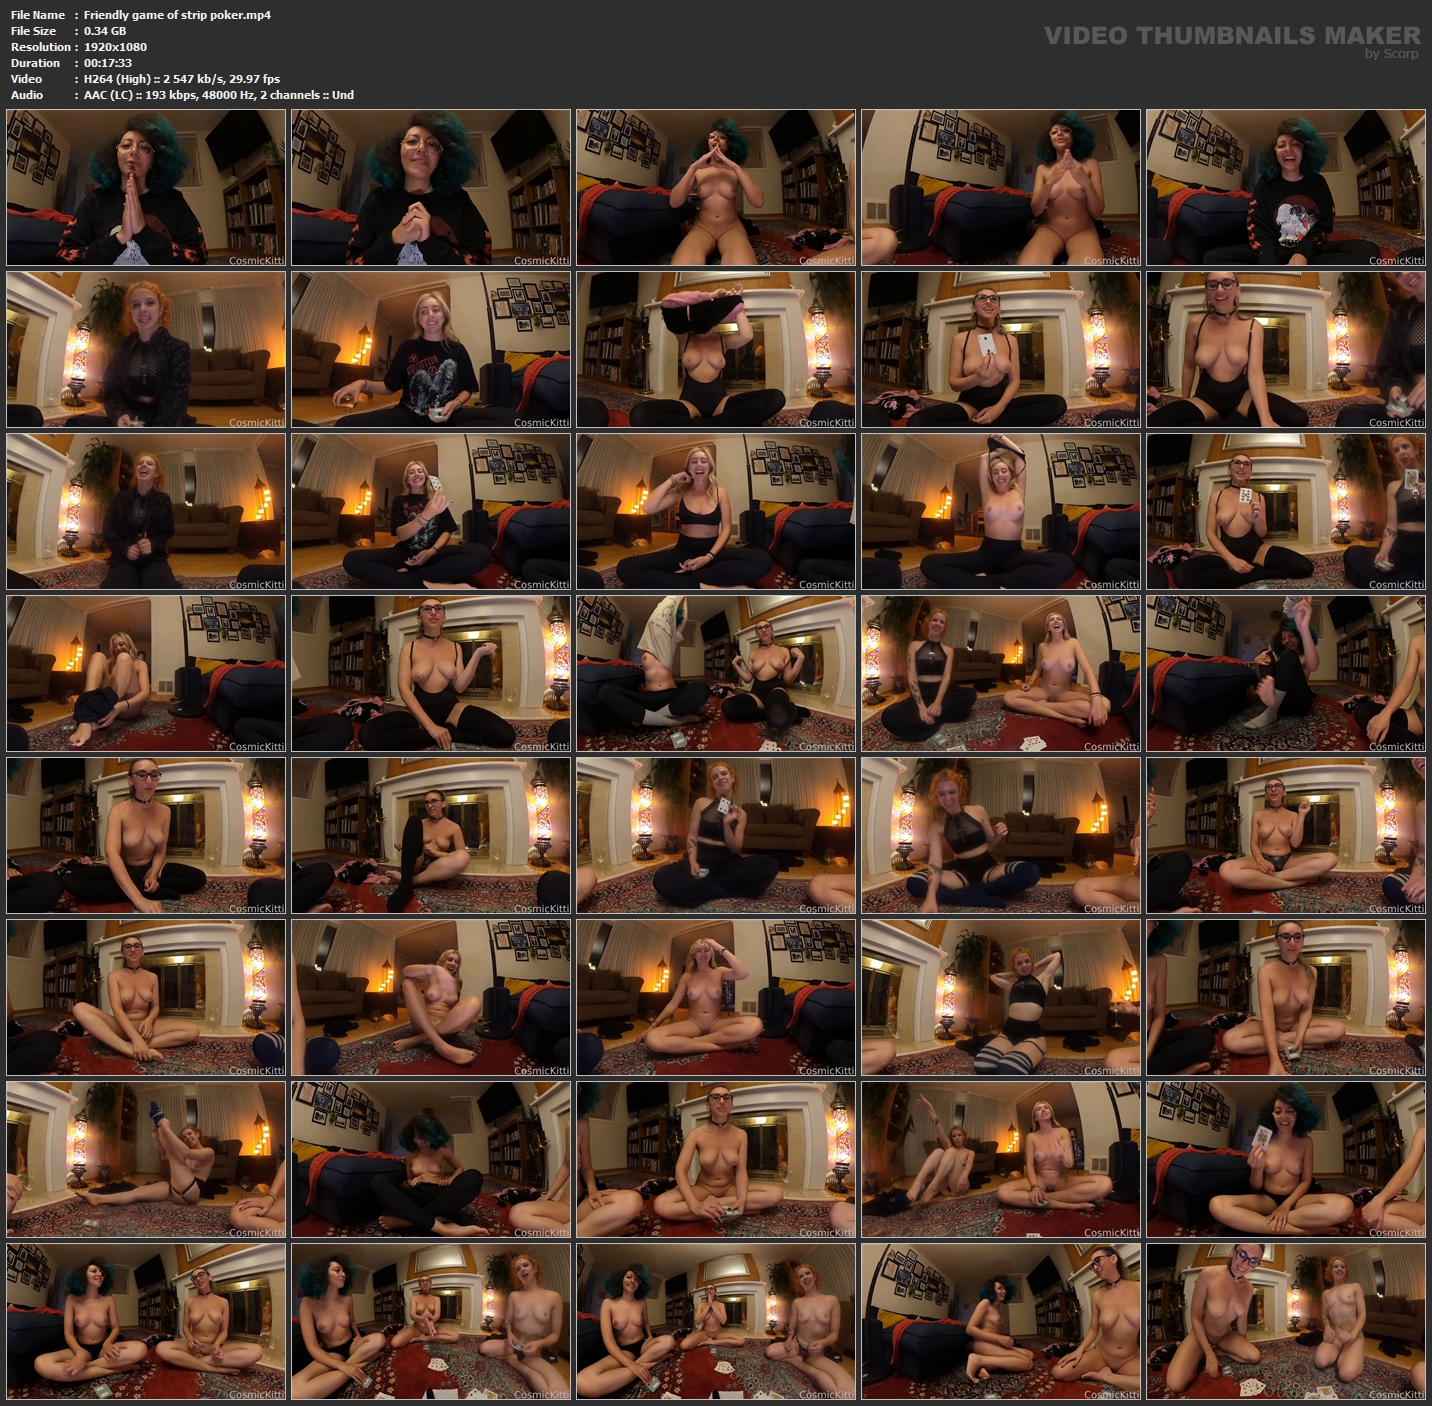Open thumbnail of laughing person in printed sweatshirt
This screenshot has height=1406, width=1432.
coord(1285,187)
